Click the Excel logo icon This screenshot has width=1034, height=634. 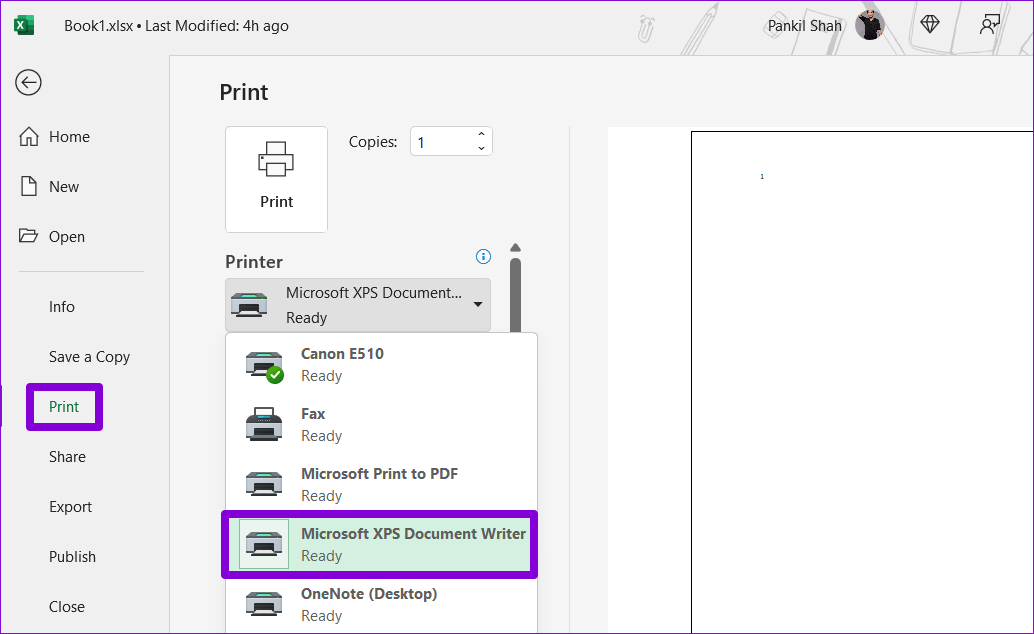tap(24, 26)
